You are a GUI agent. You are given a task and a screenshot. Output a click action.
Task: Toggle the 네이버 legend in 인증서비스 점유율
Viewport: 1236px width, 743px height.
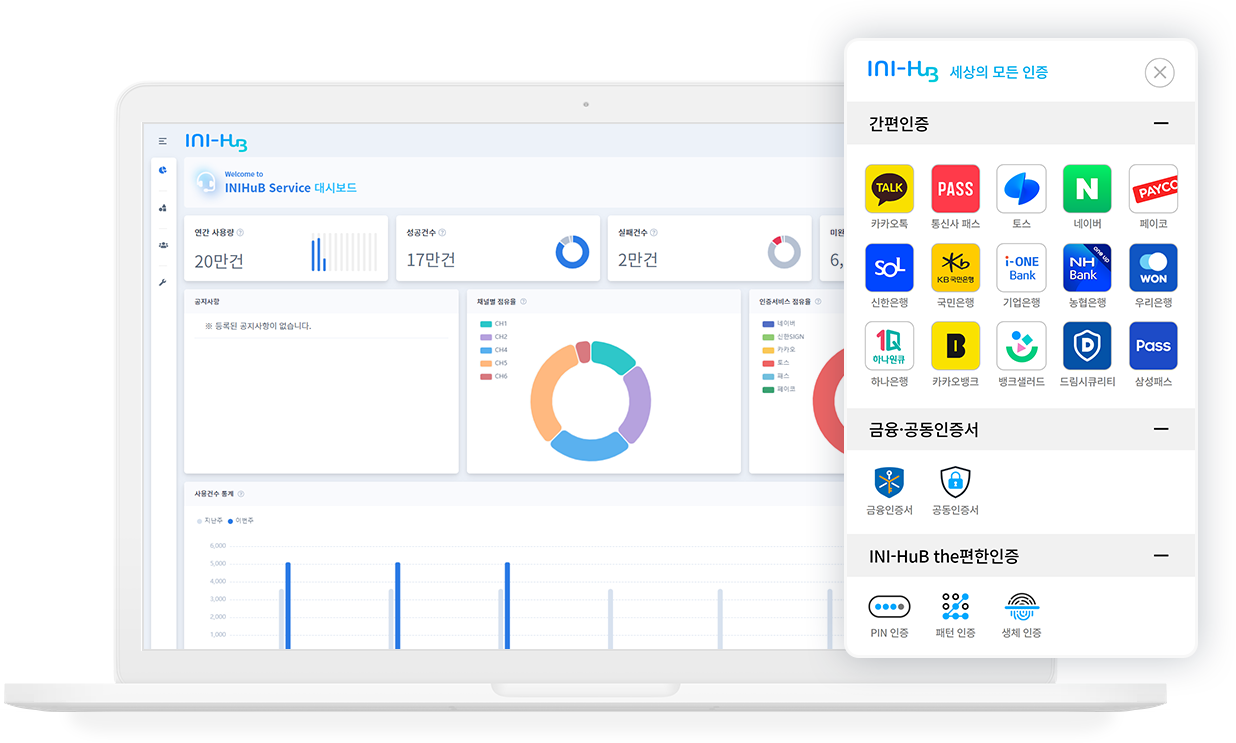[x=779, y=324]
